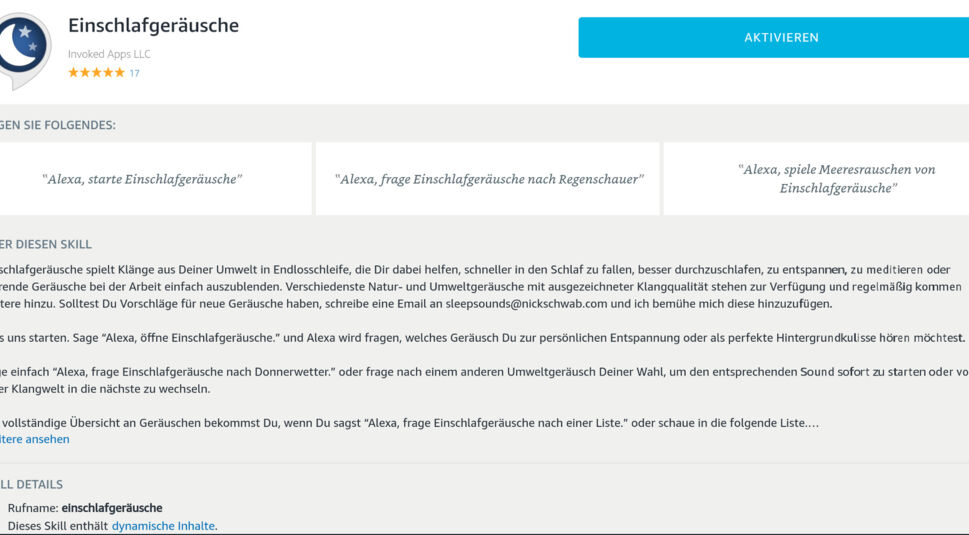Select the "SIE FOLGENDES:" heading
The width and height of the screenshot is (969, 535).
pyautogui.click(x=69, y=125)
